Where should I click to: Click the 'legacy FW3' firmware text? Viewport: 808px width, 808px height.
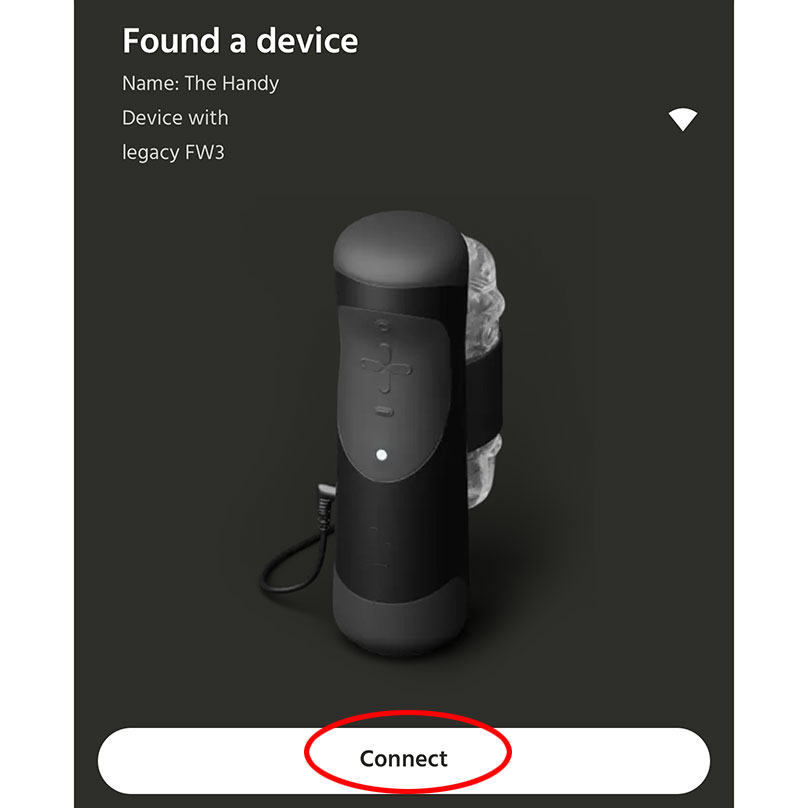pos(173,153)
